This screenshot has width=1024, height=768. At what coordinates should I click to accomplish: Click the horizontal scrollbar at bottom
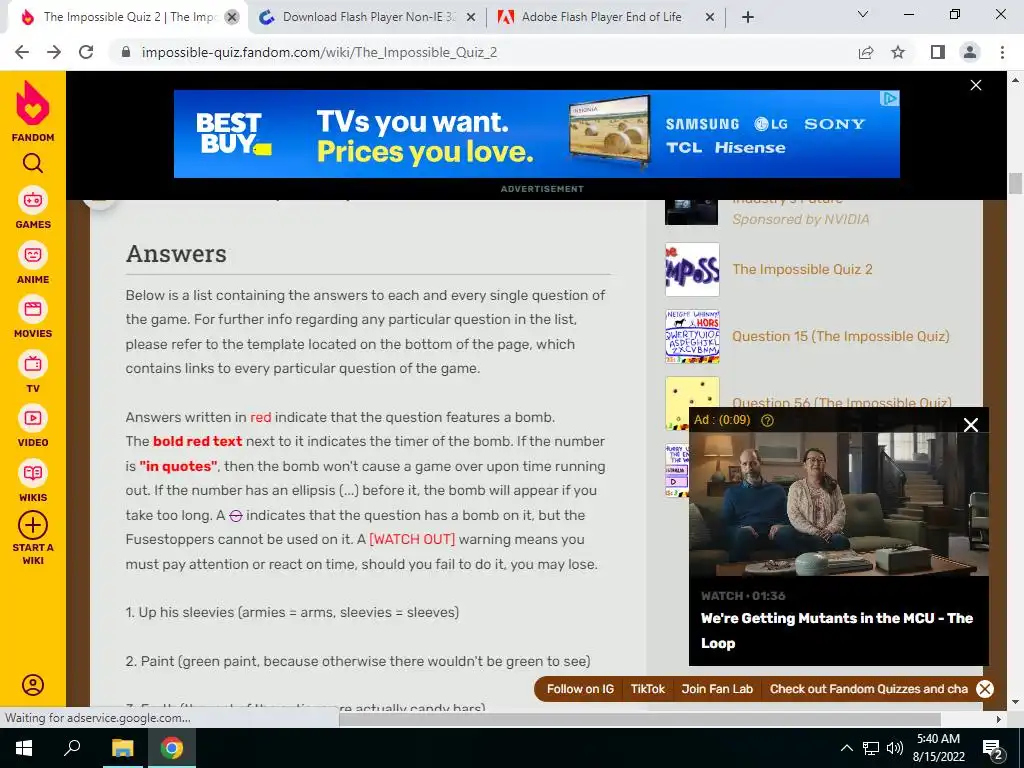pos(640,719)
